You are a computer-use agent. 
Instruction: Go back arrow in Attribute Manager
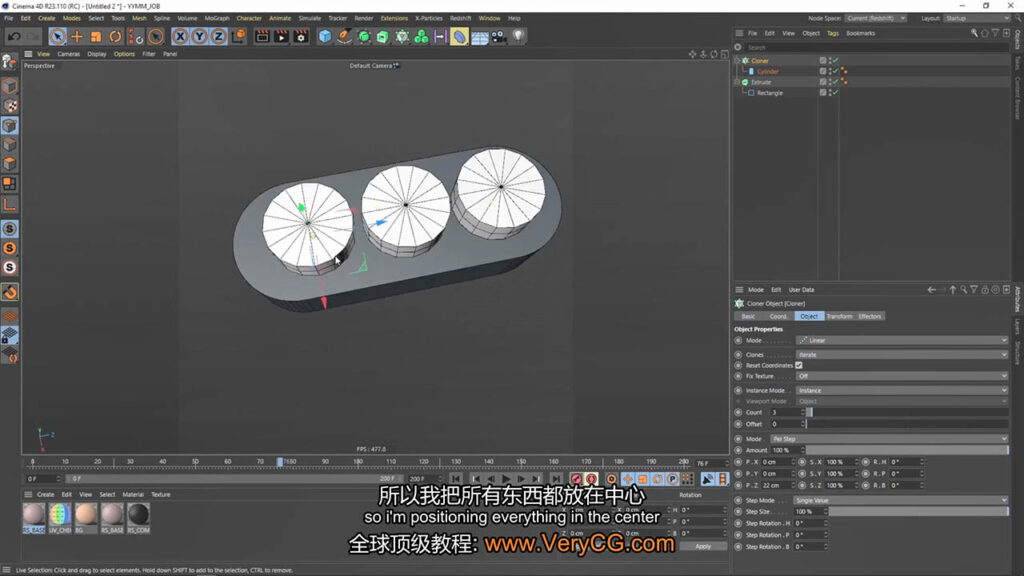932,289
